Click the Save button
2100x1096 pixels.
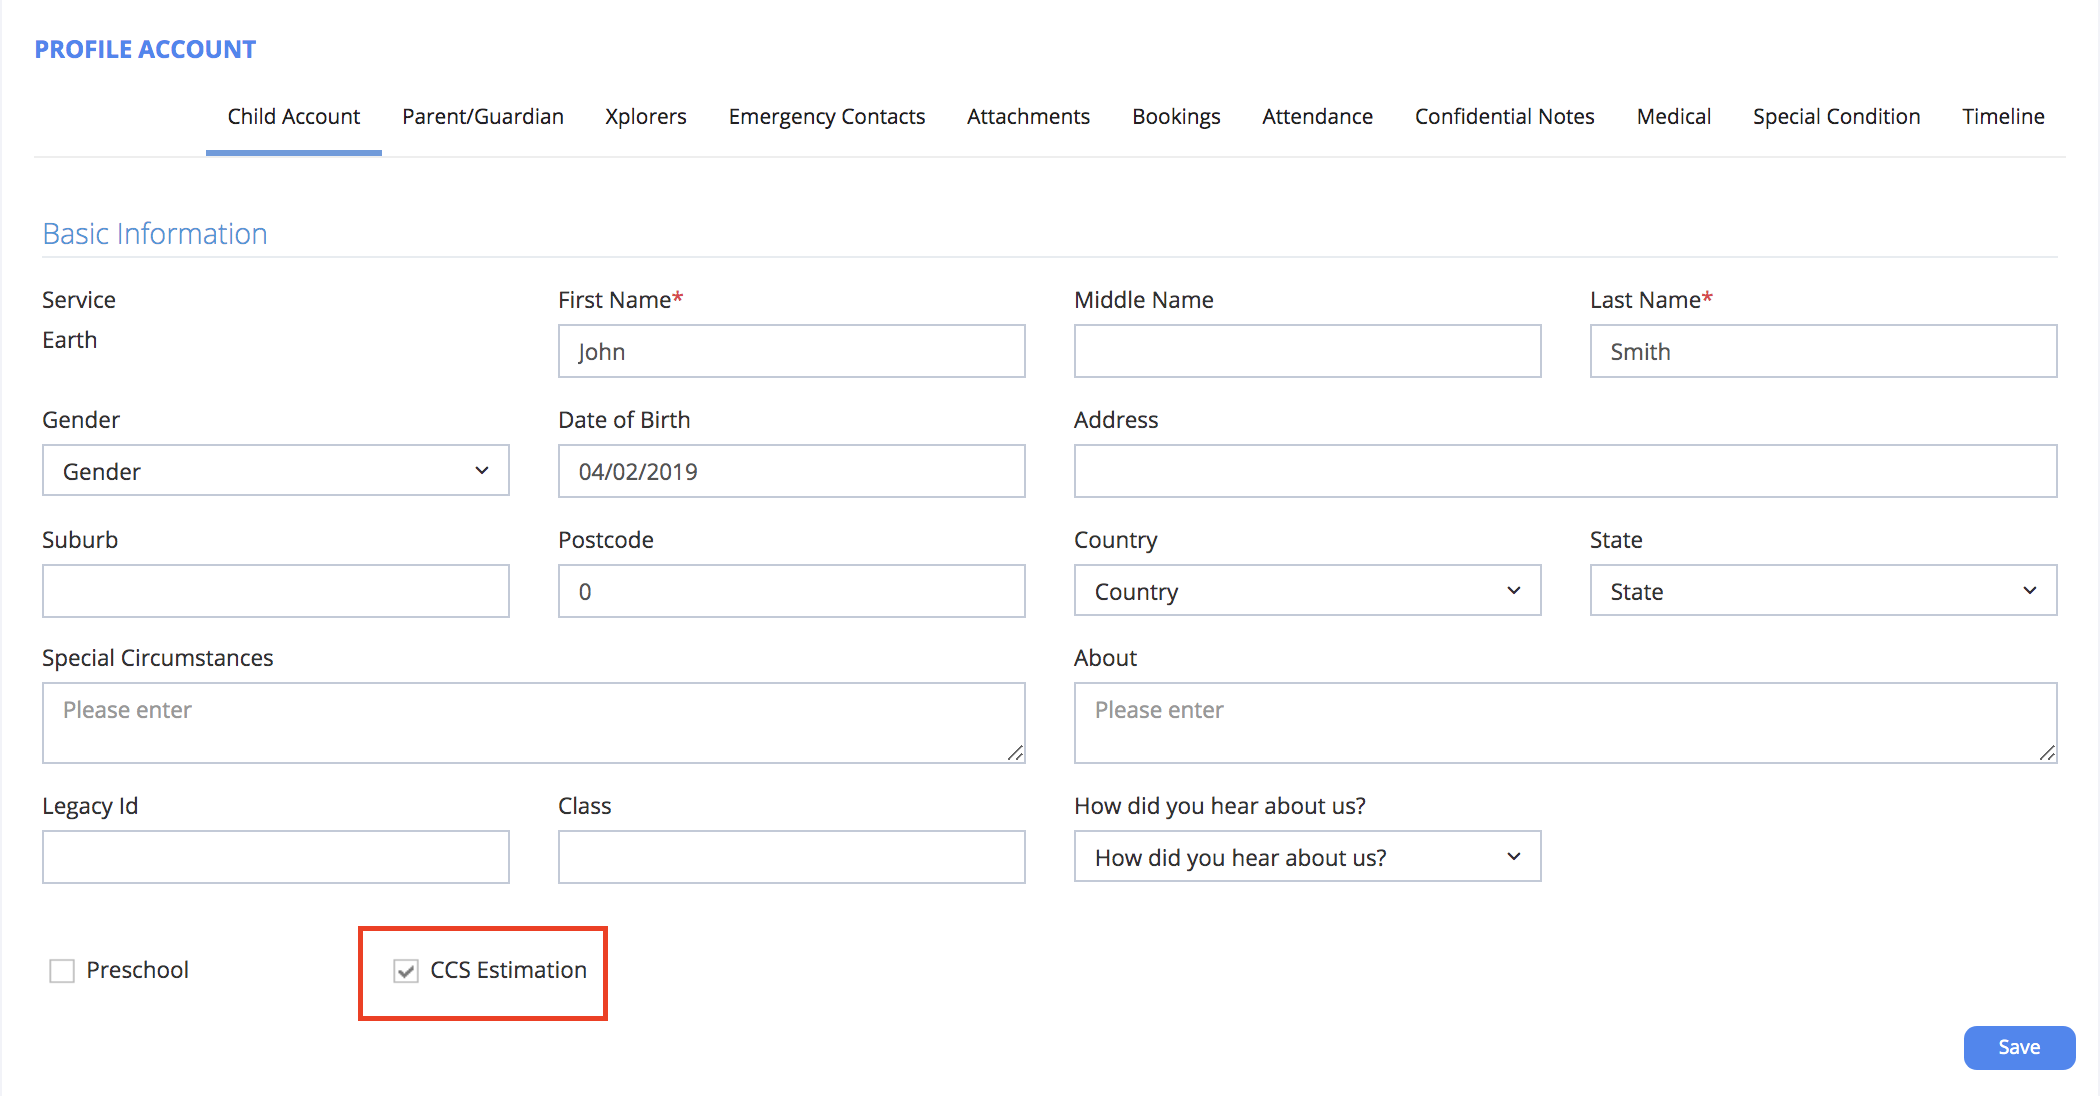tap(2019, 1047)
